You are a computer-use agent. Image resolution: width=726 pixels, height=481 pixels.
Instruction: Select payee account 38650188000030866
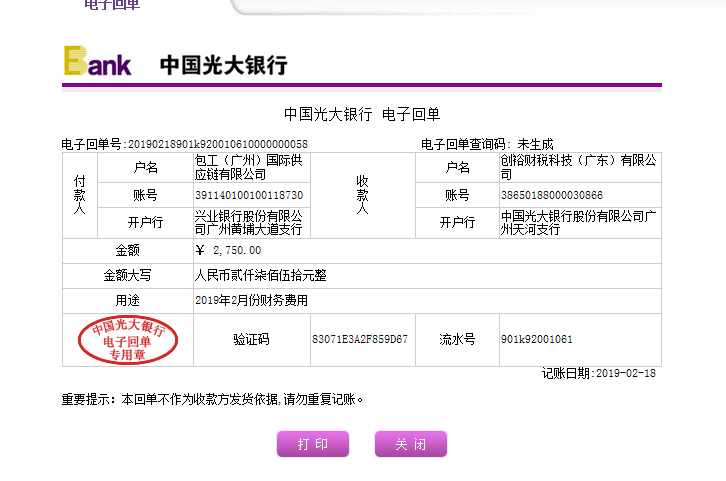pyautogui.click(x=551, y=195)
